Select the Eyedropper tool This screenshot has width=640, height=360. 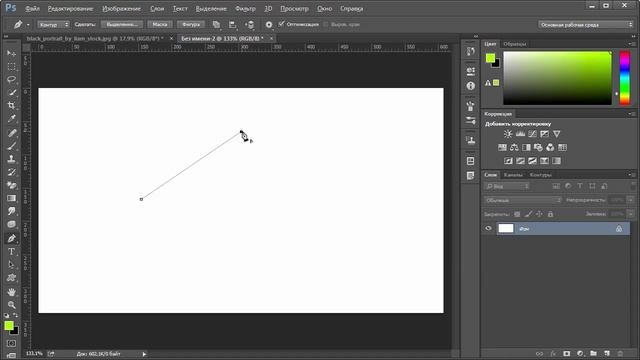pos(11,118)
